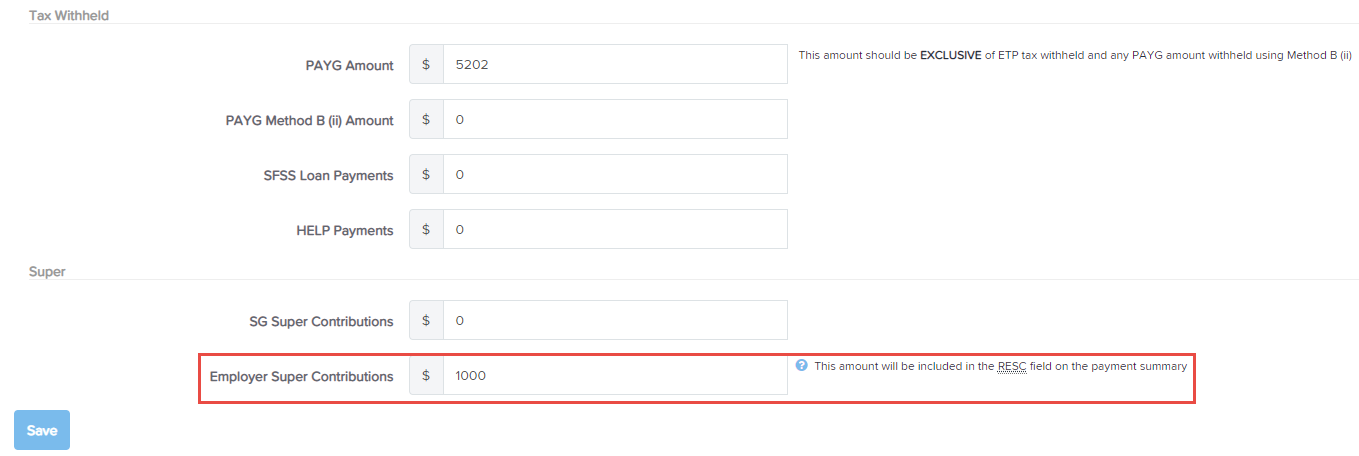Click dollar sign beside HELP Payments field

[x=426, y=229]
